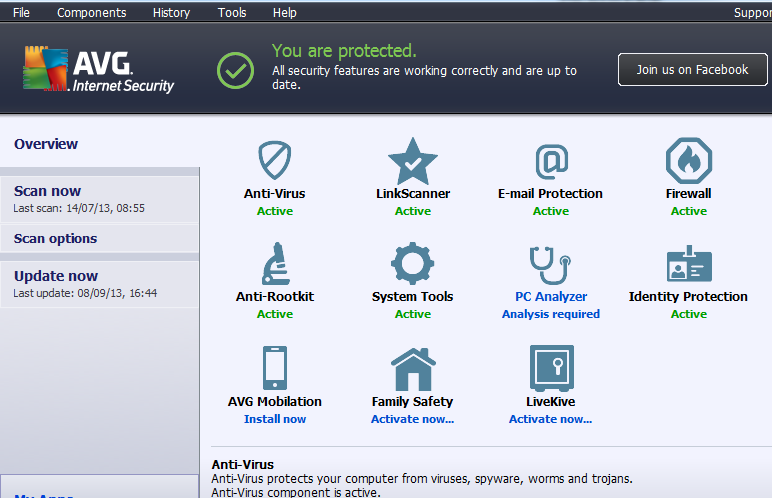Select Overview in the left sidebar
The height and width of the screenshot is (498, 772).
tap(46, 144)
